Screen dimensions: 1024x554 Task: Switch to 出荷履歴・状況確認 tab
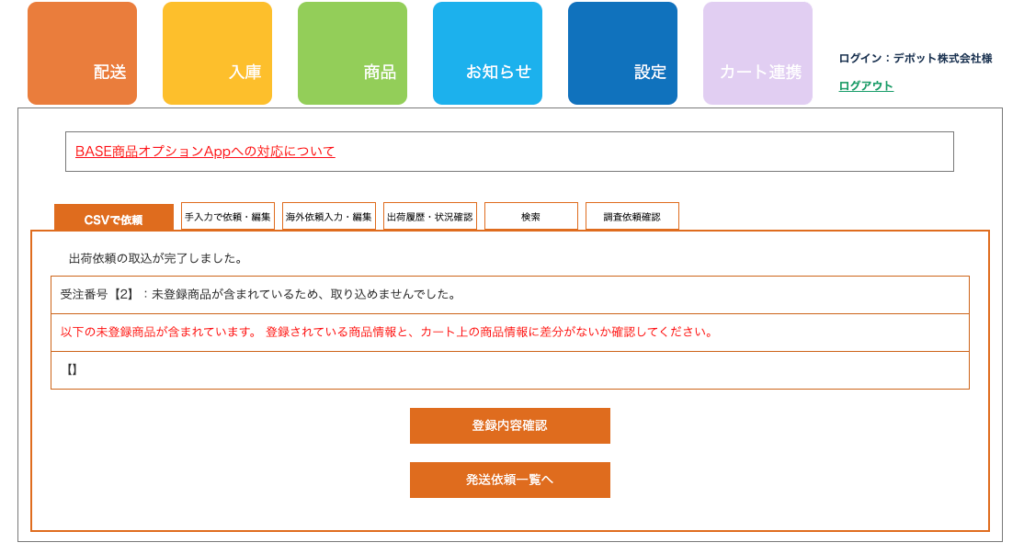click(x=430, y=216)
